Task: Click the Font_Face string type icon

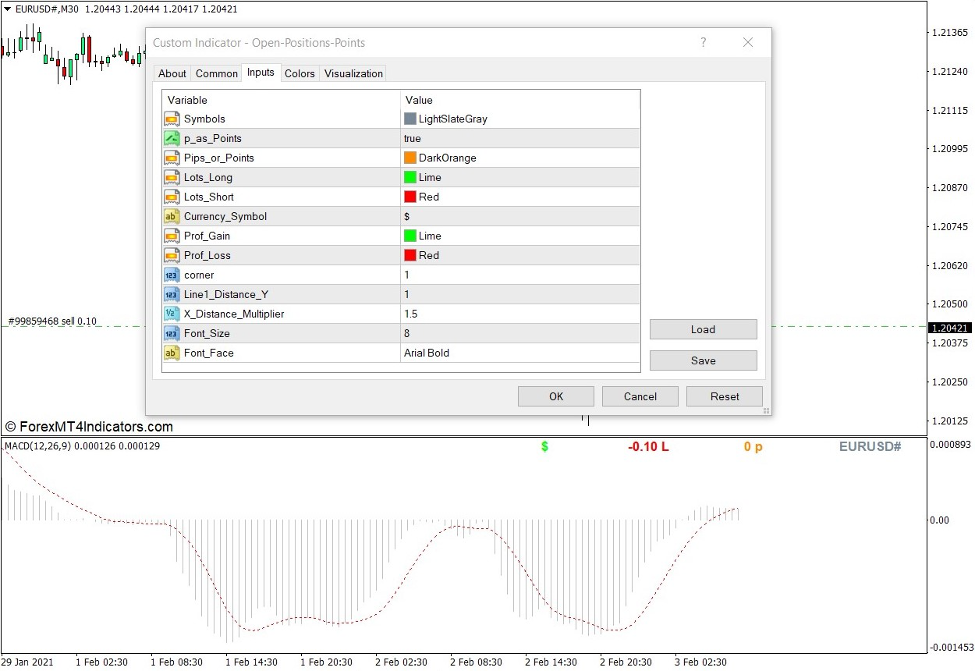Action: pos(171,353)
